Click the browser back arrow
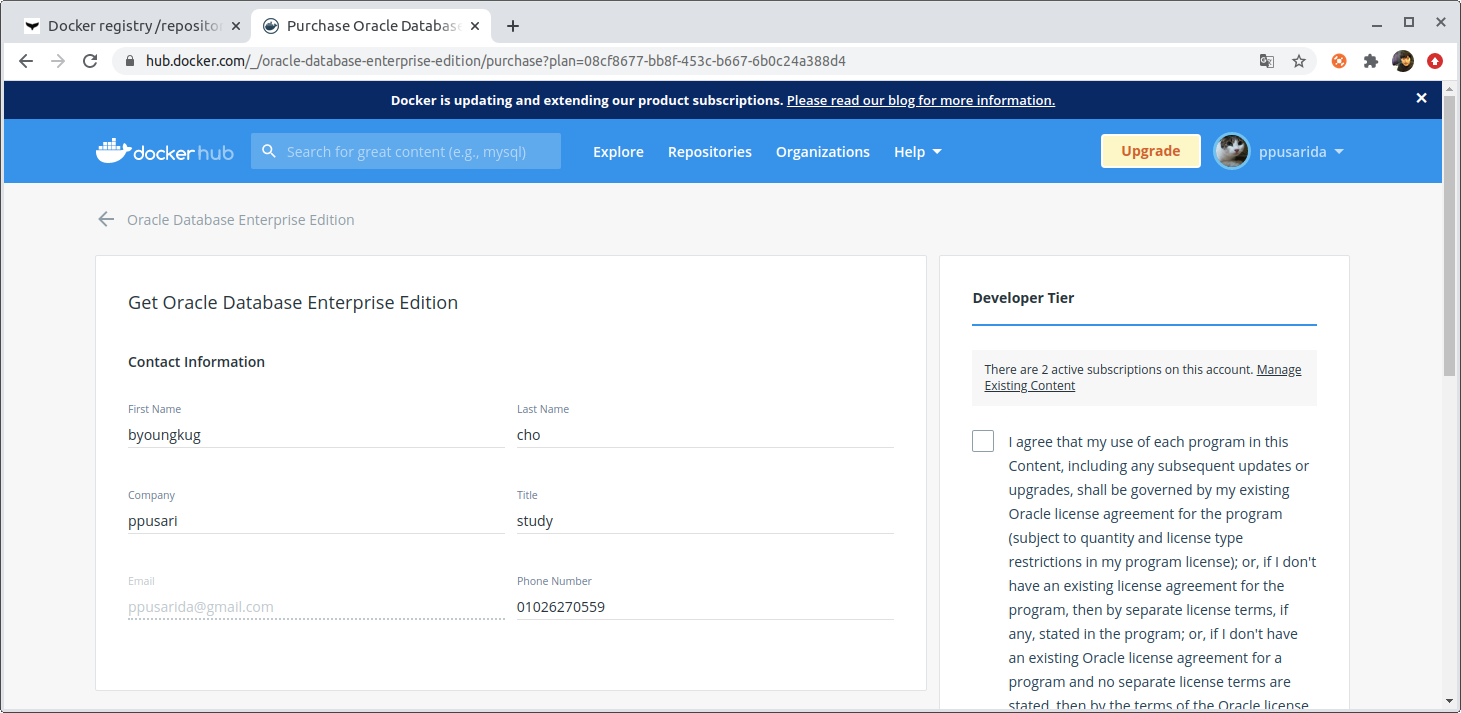Image resolution: width=1461 pixels, height=713 pixels. 26,61
